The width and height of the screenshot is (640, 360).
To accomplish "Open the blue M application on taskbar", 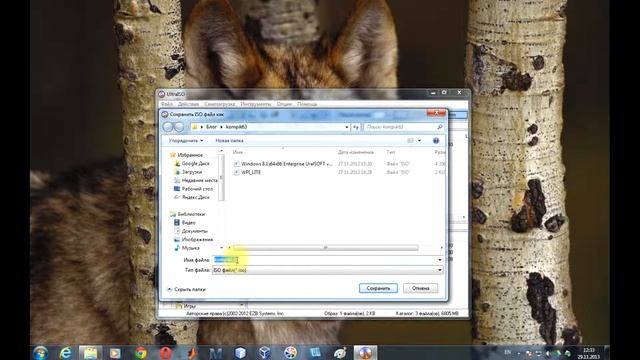I will (x=216, y=353).
